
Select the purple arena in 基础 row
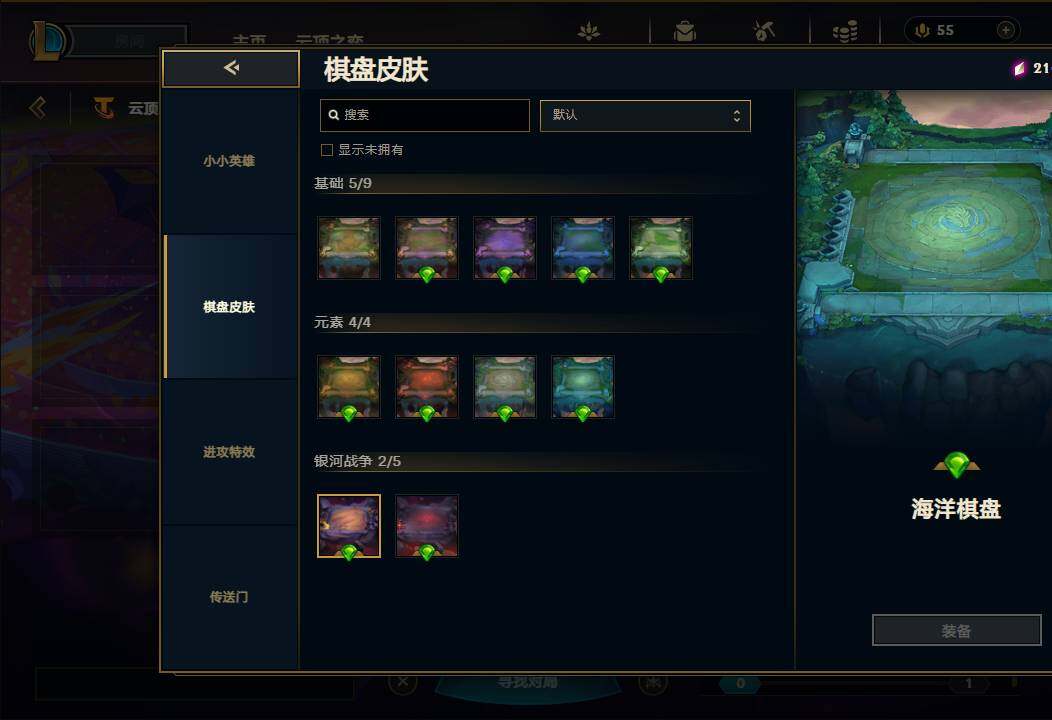[505, 248]
